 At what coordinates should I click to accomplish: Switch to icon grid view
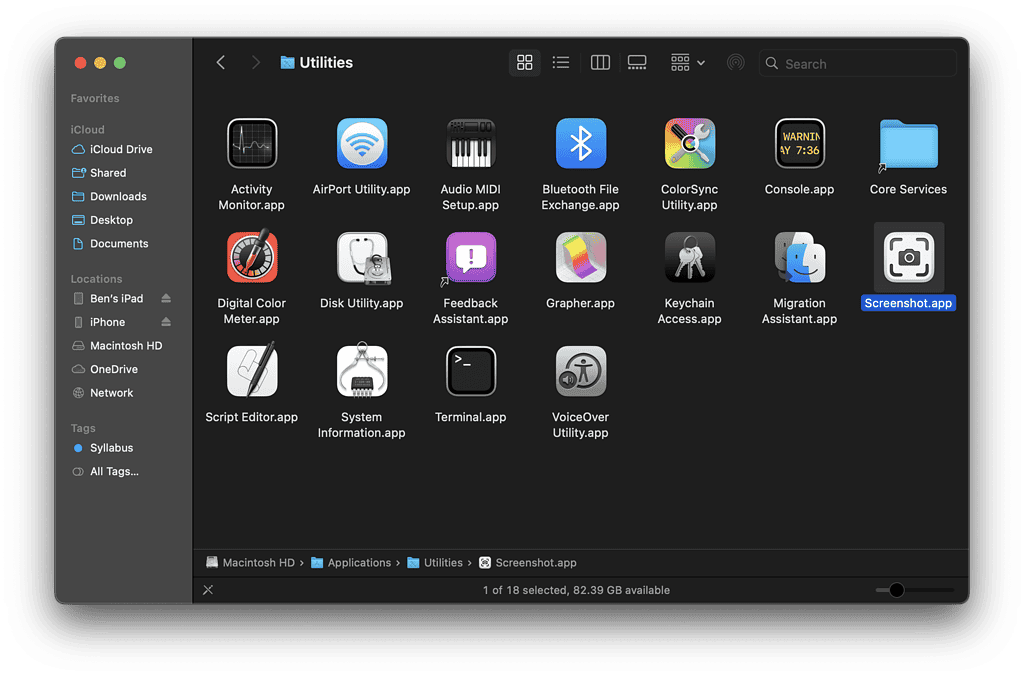click(524, 63)
